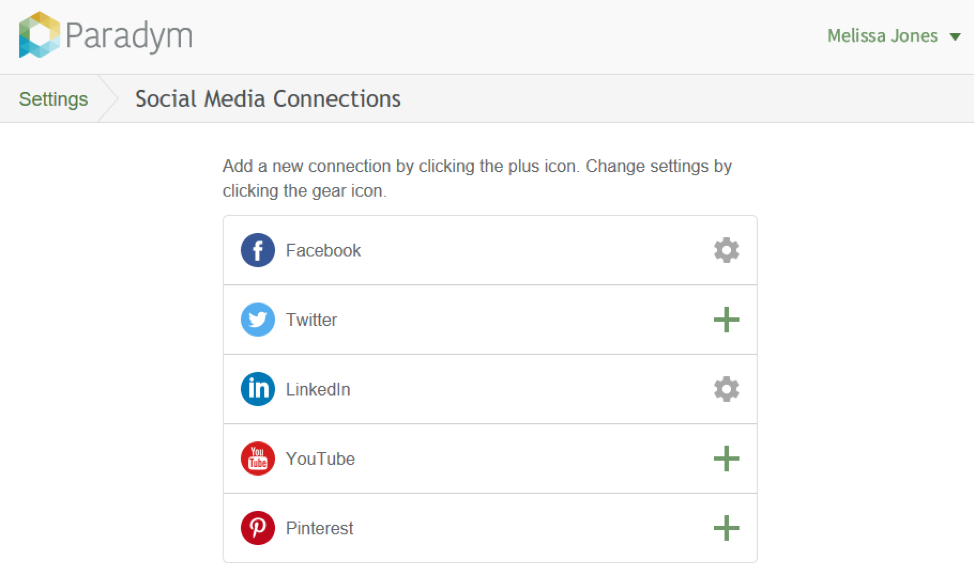This screenshot has height=575, width=974.
Task: Select the Facebook row label
Action: [x=323, y=250]
